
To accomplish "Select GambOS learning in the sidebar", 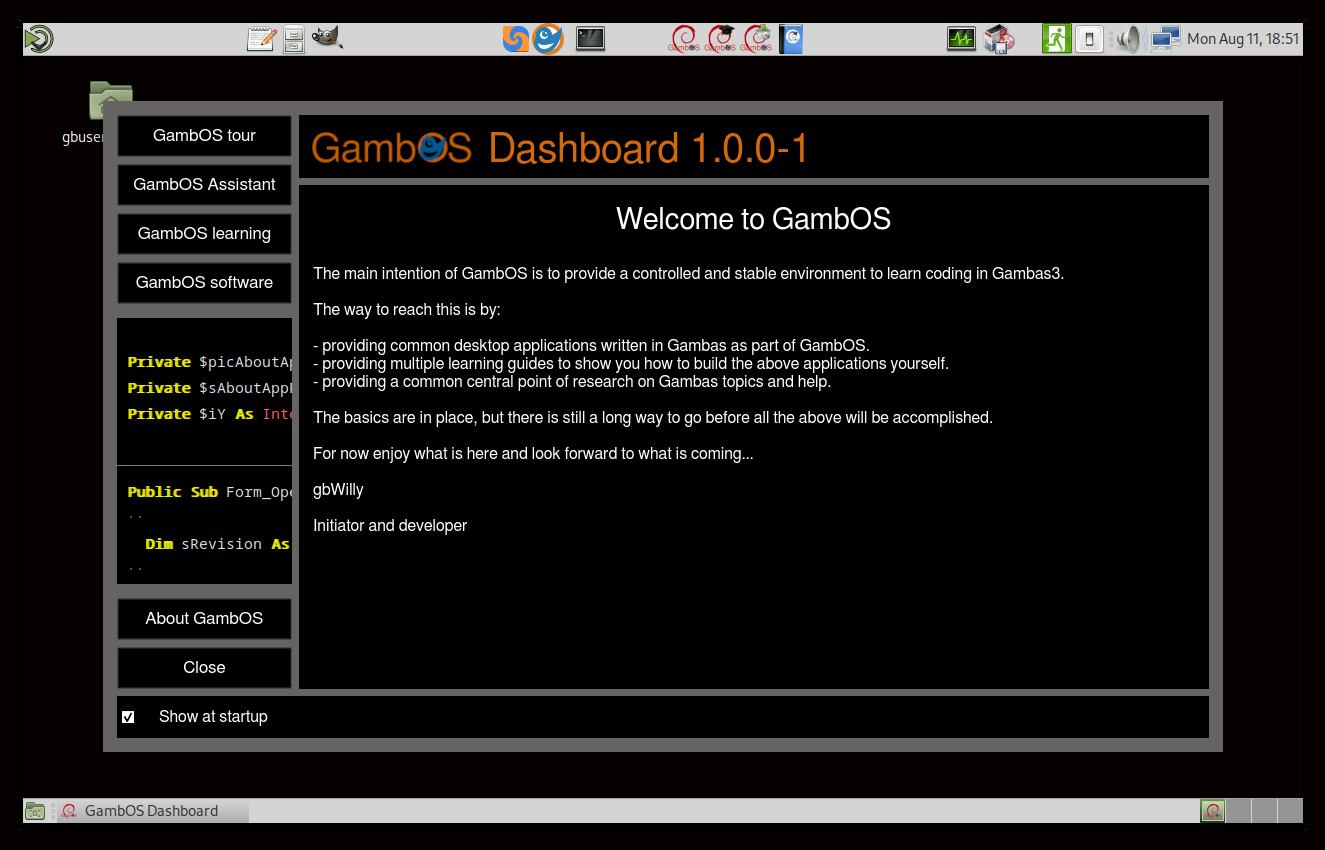I will [x=204, y=234].
